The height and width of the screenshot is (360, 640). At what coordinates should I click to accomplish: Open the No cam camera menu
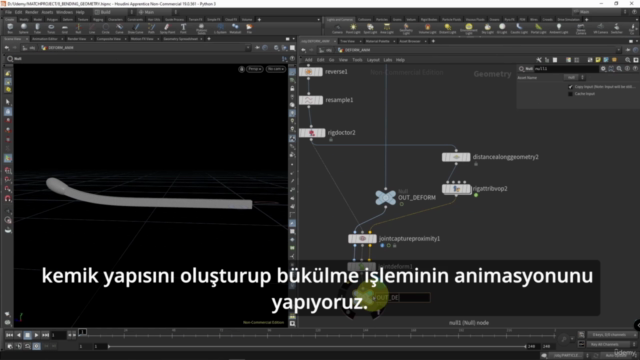coord(276,69)
